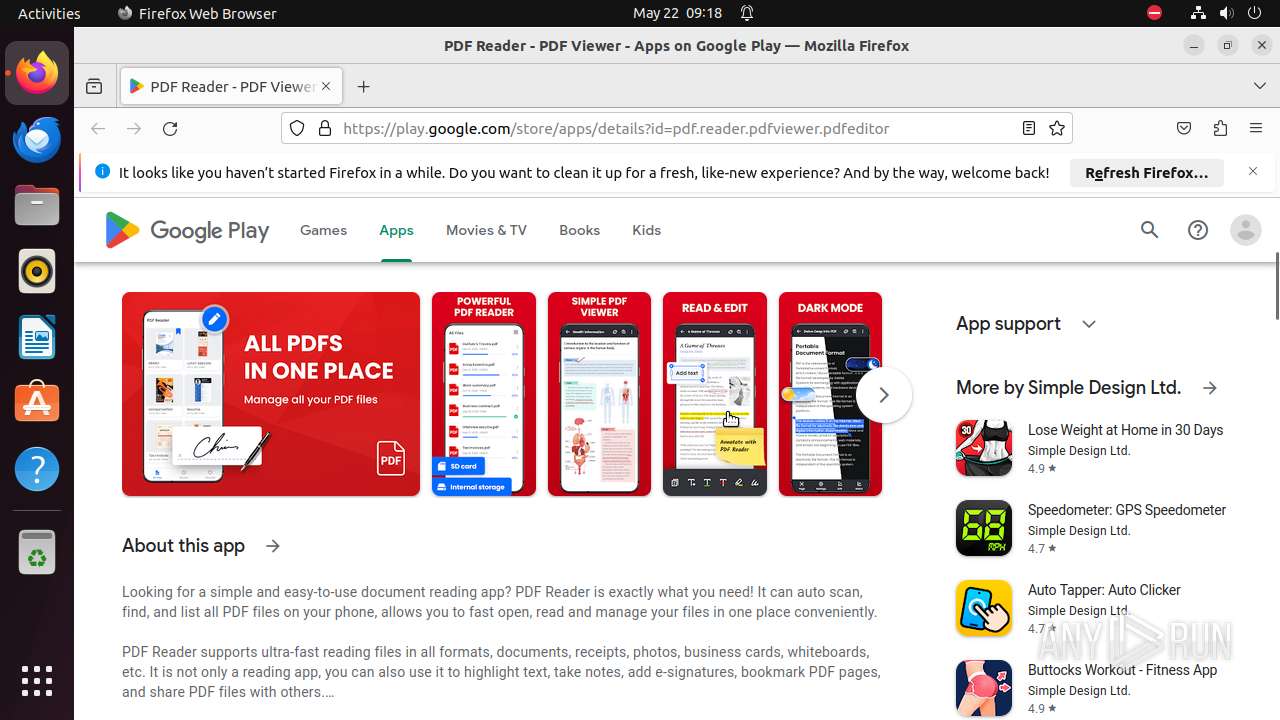
Task: Bookmark this page with star icon
Action: tap(1057, 128)
